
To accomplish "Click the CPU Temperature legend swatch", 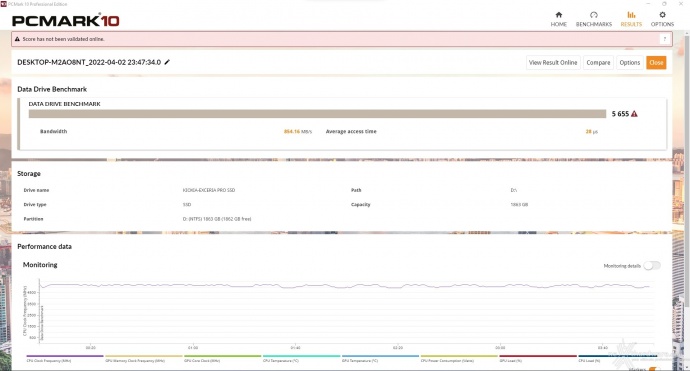I will (x=301, y=356).
